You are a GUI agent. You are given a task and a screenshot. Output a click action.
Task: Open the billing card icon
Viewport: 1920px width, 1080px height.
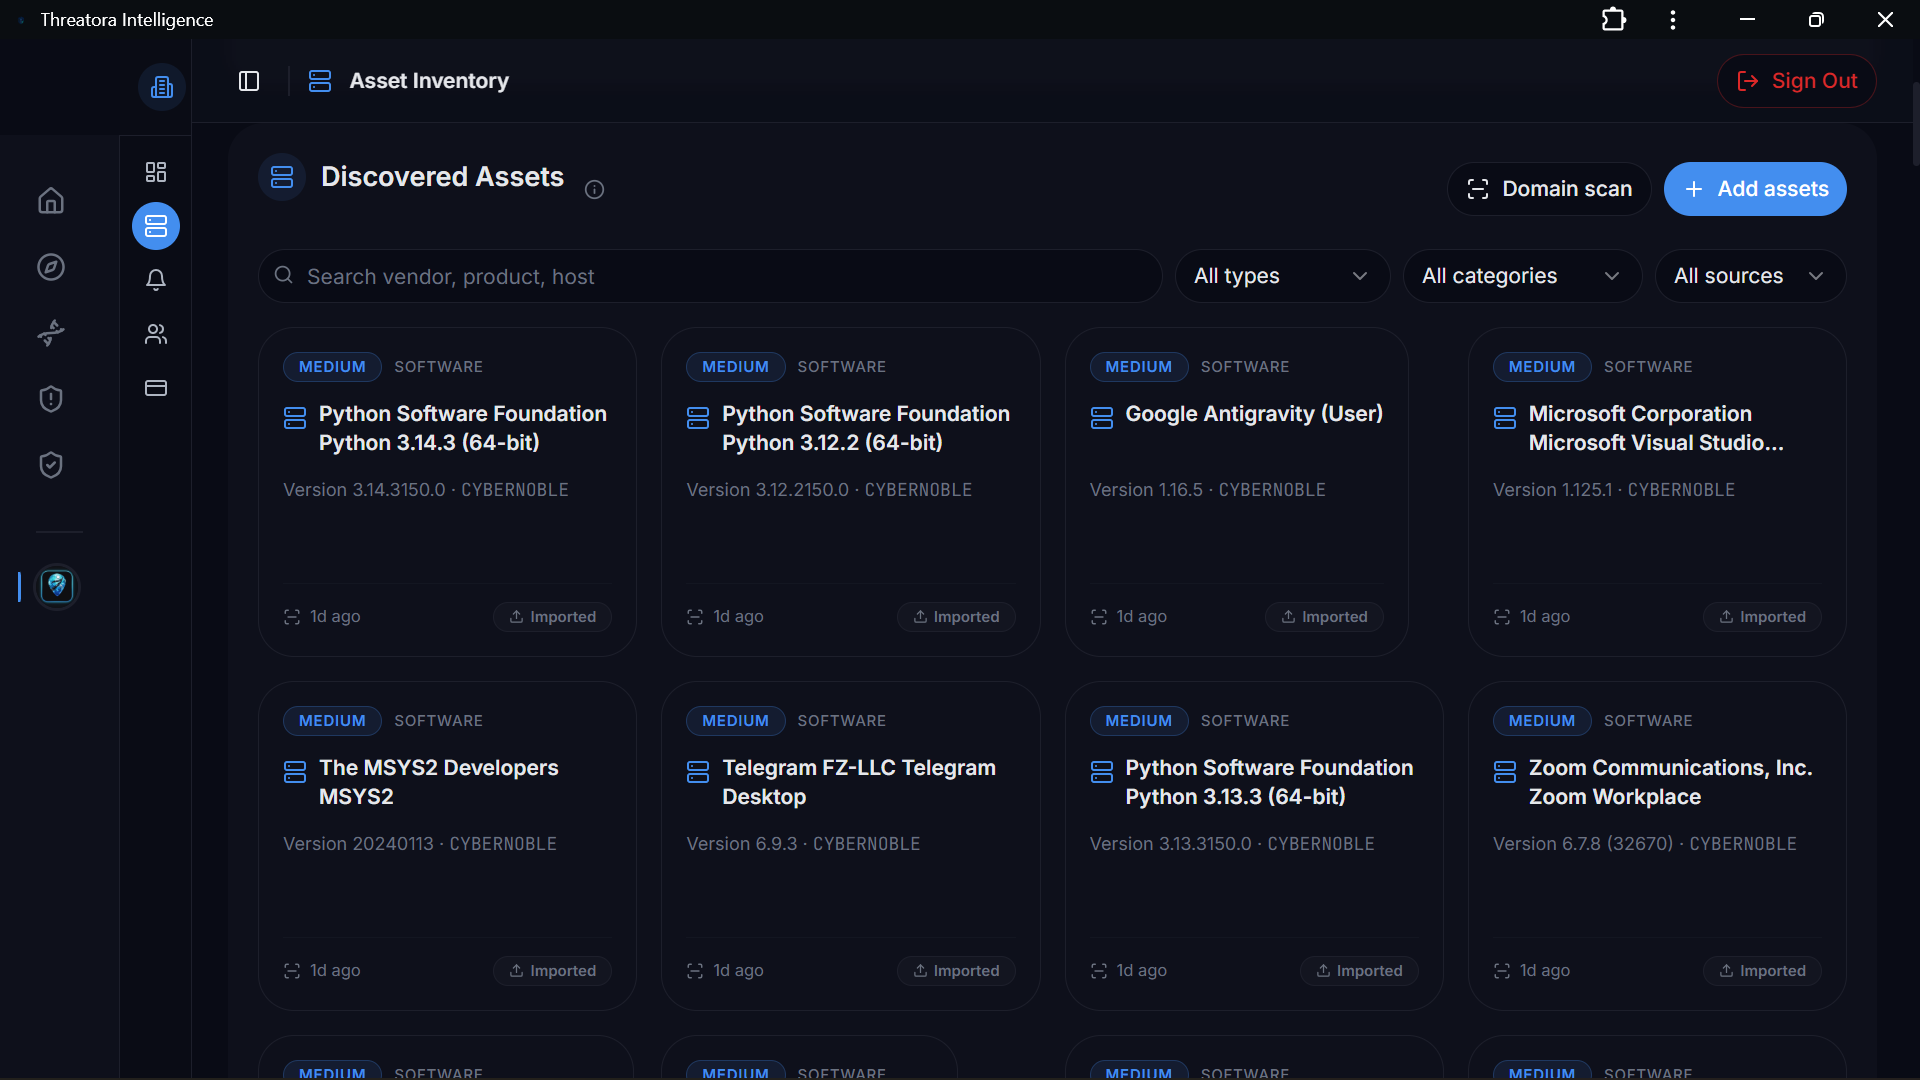pos(156,388)
